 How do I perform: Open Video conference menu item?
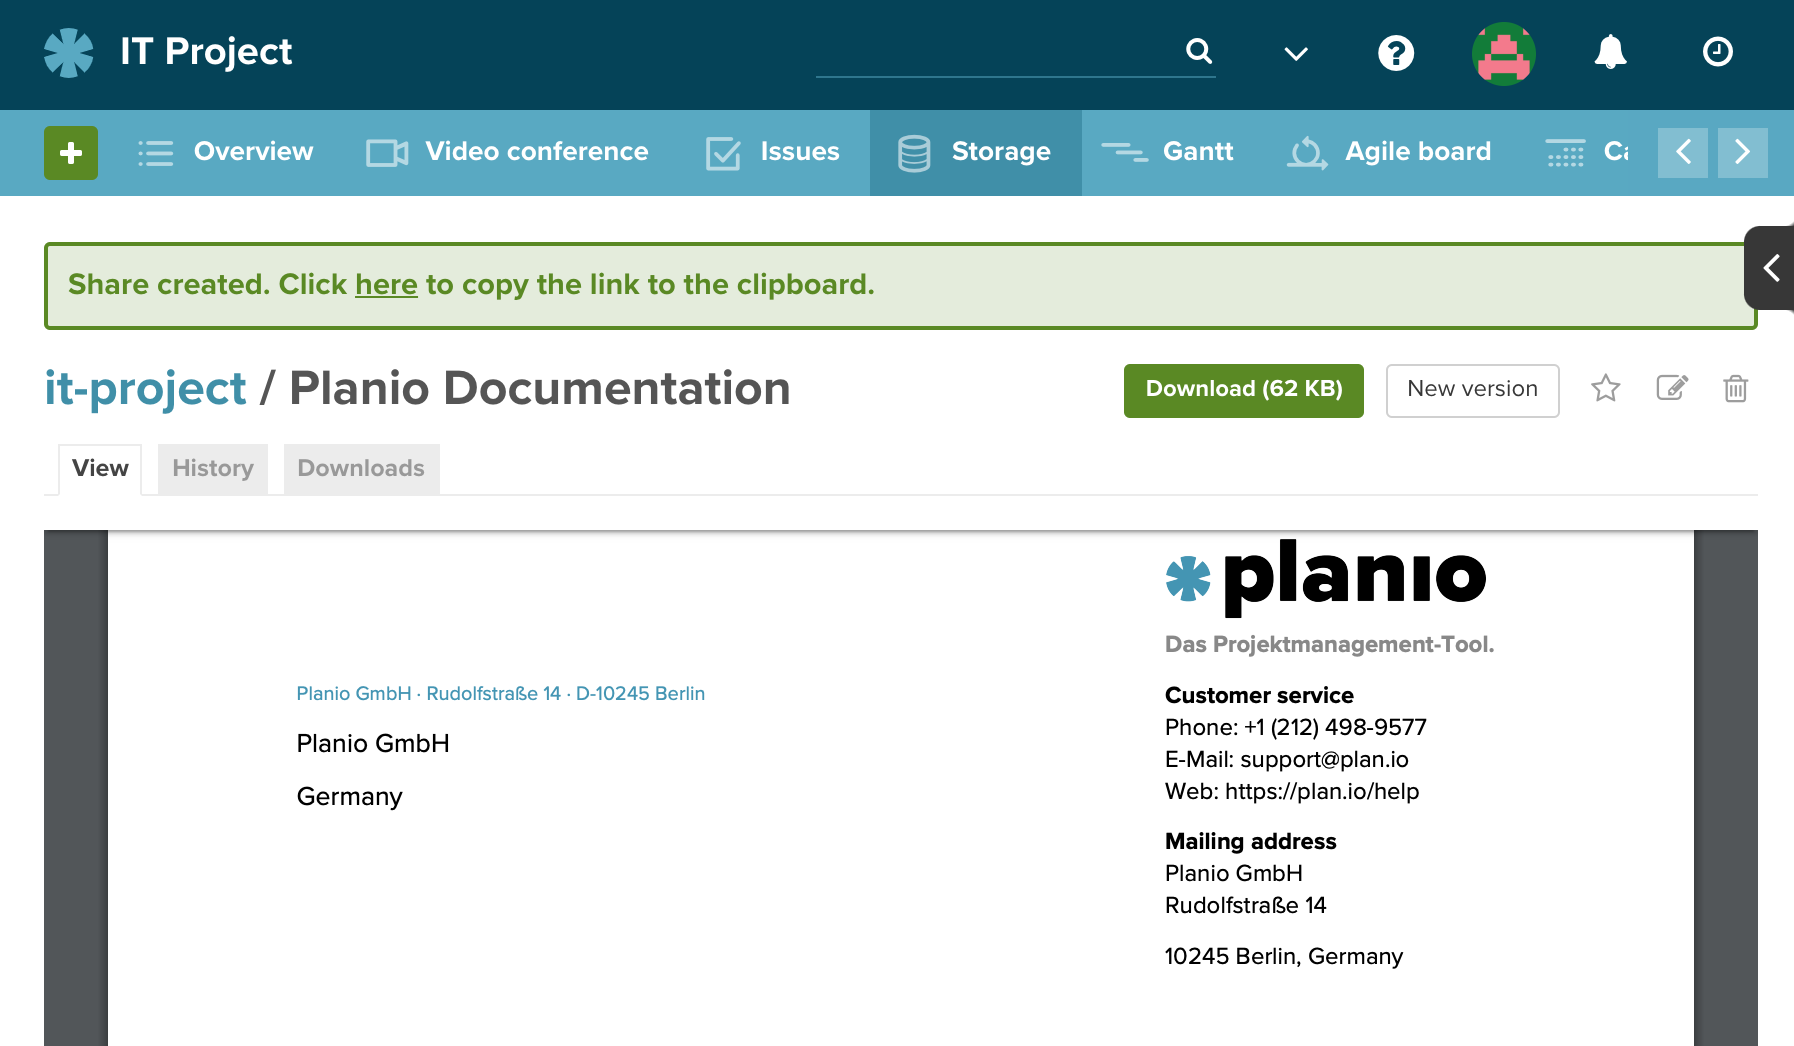tap(508, 152)
